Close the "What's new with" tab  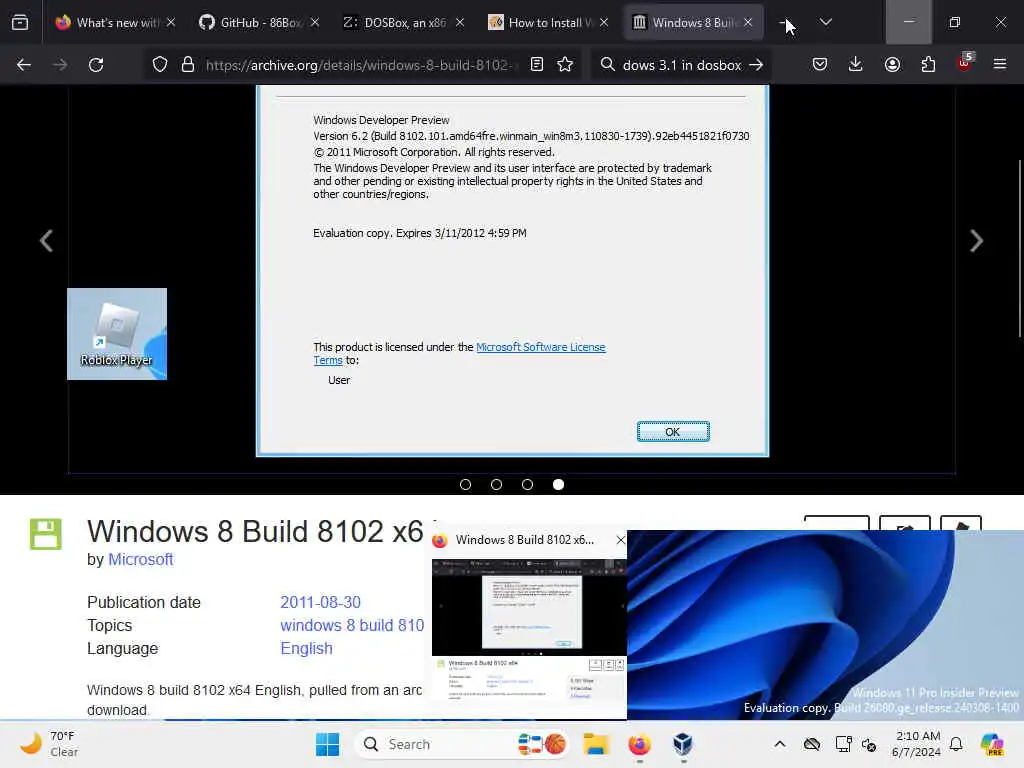point(170,22)
